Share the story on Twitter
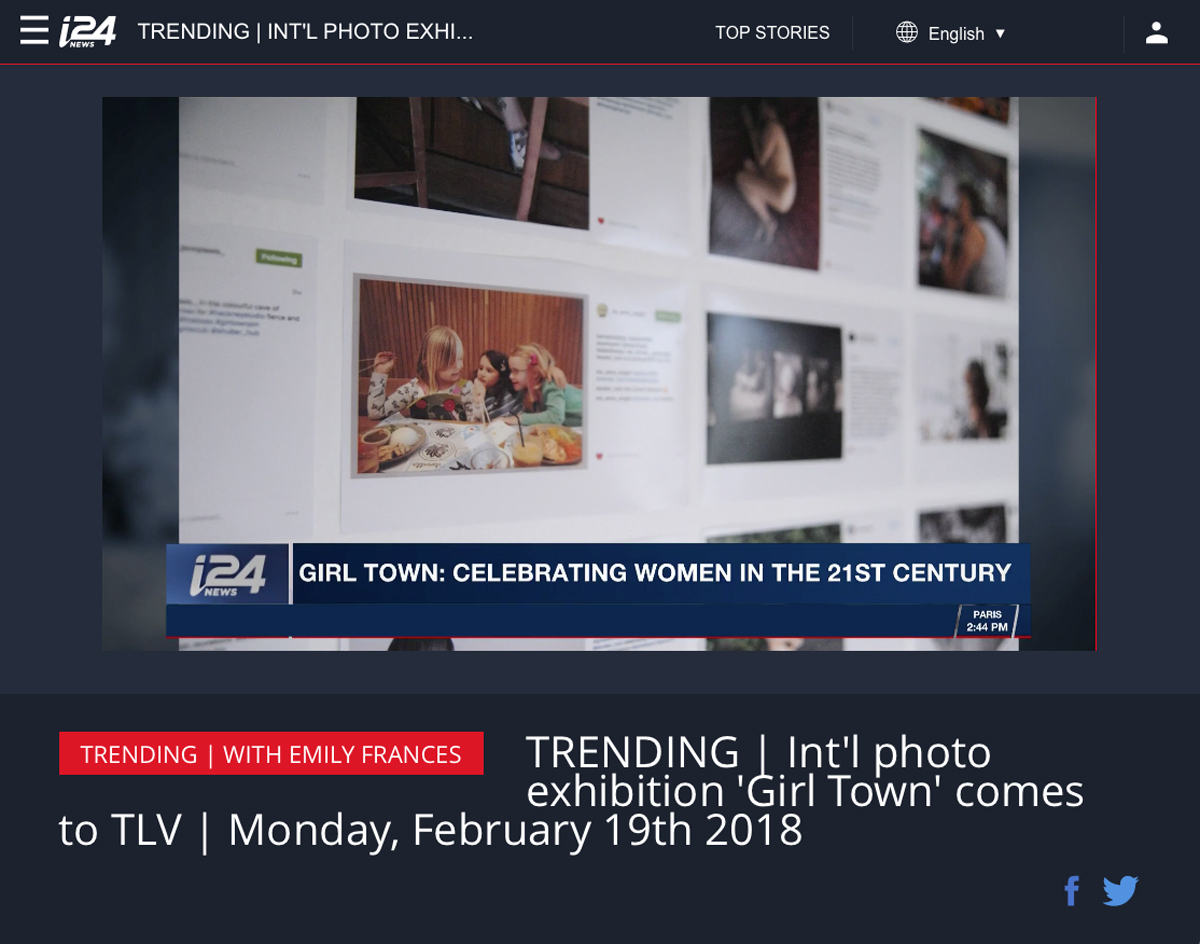 pos(1120,890)
